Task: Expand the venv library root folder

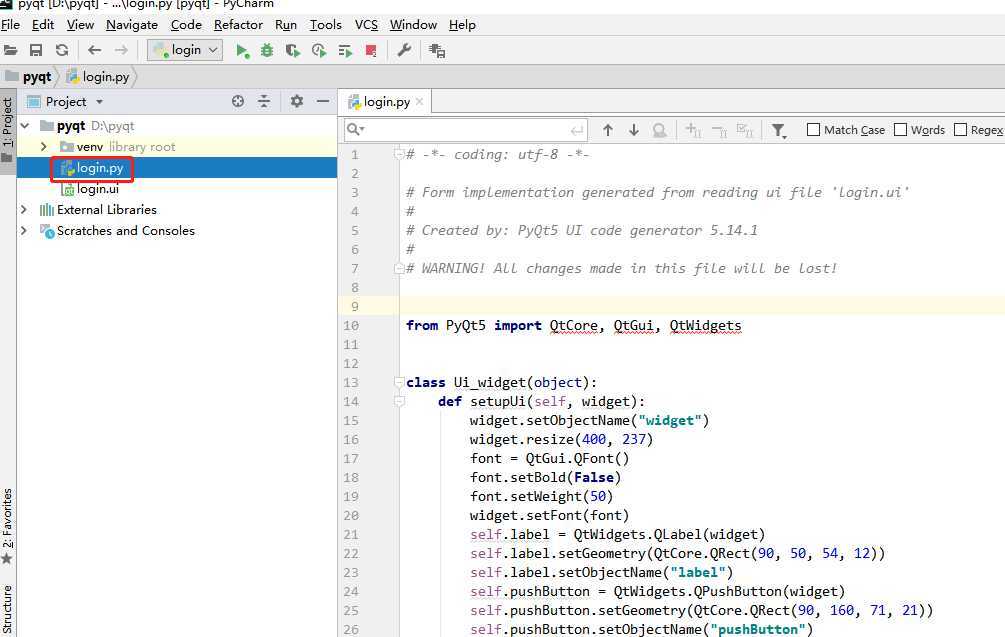Action: point(44,147)
